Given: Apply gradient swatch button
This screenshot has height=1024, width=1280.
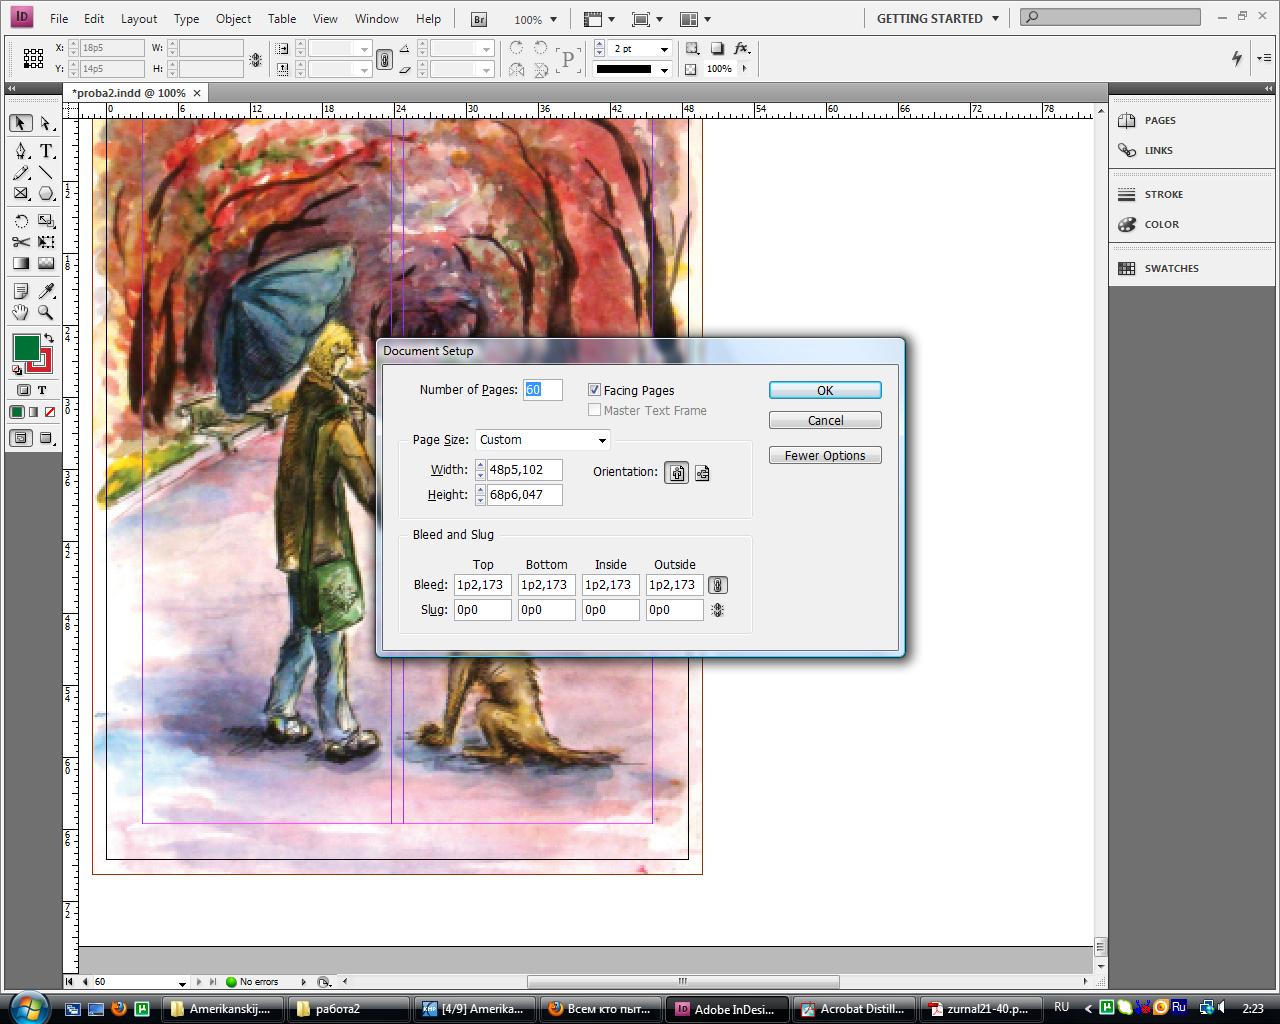Looking at the screenshot, I should tap(33, 412).
